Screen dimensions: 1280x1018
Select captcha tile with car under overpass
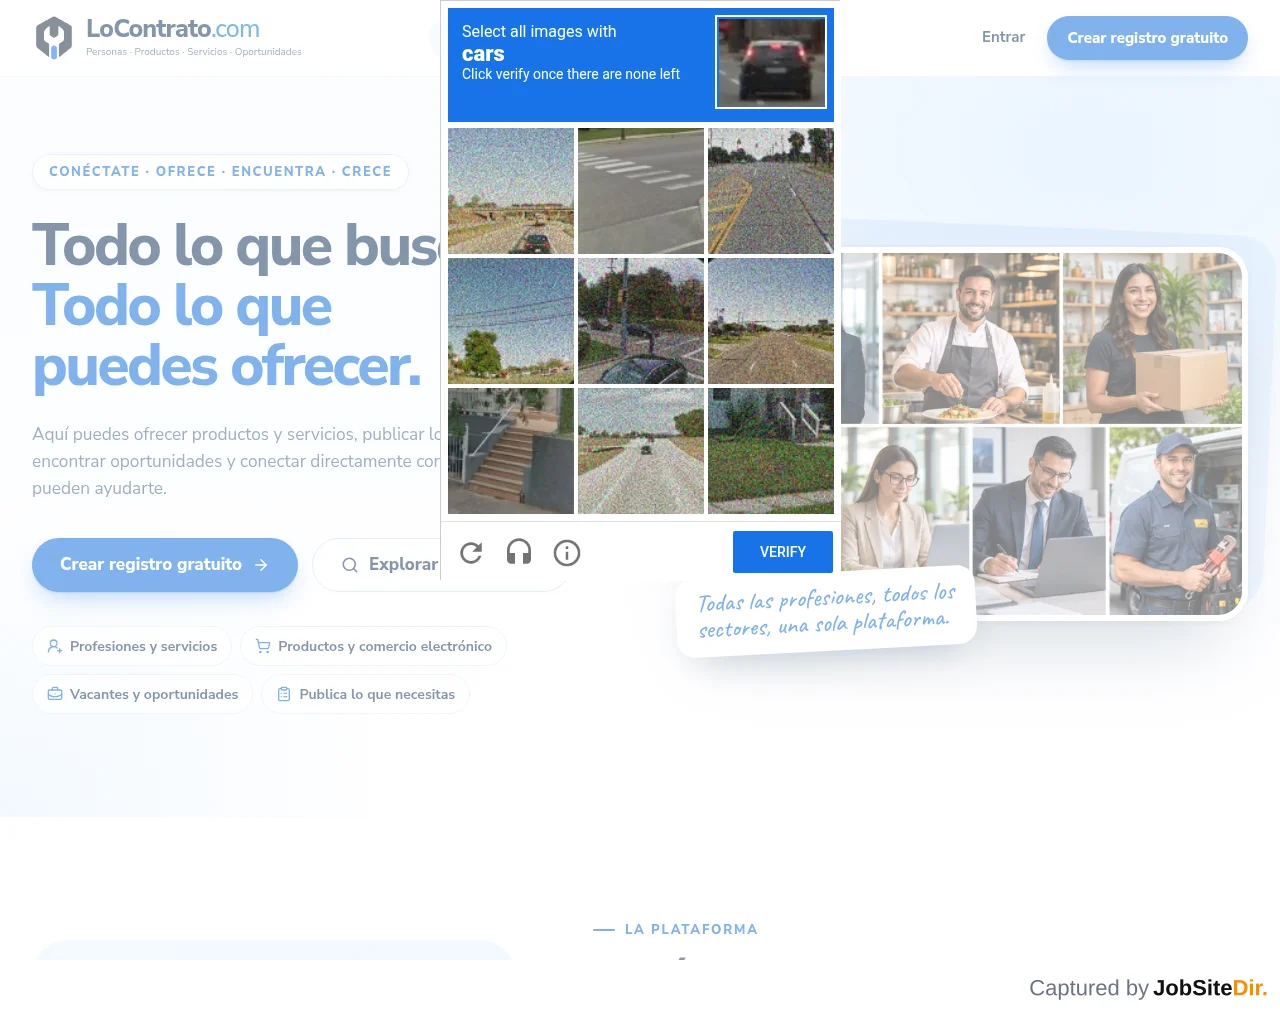tap(511, 191)
